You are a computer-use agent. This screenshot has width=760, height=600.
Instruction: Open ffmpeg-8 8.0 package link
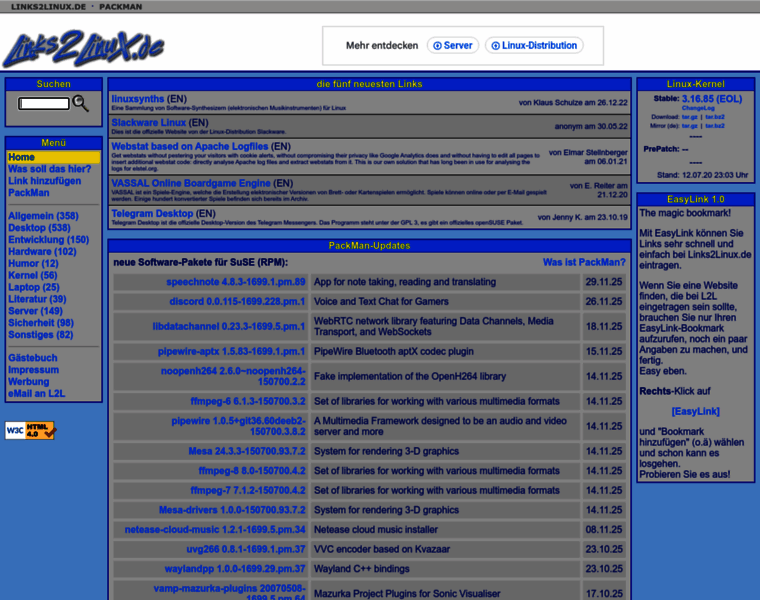[252, 471]
